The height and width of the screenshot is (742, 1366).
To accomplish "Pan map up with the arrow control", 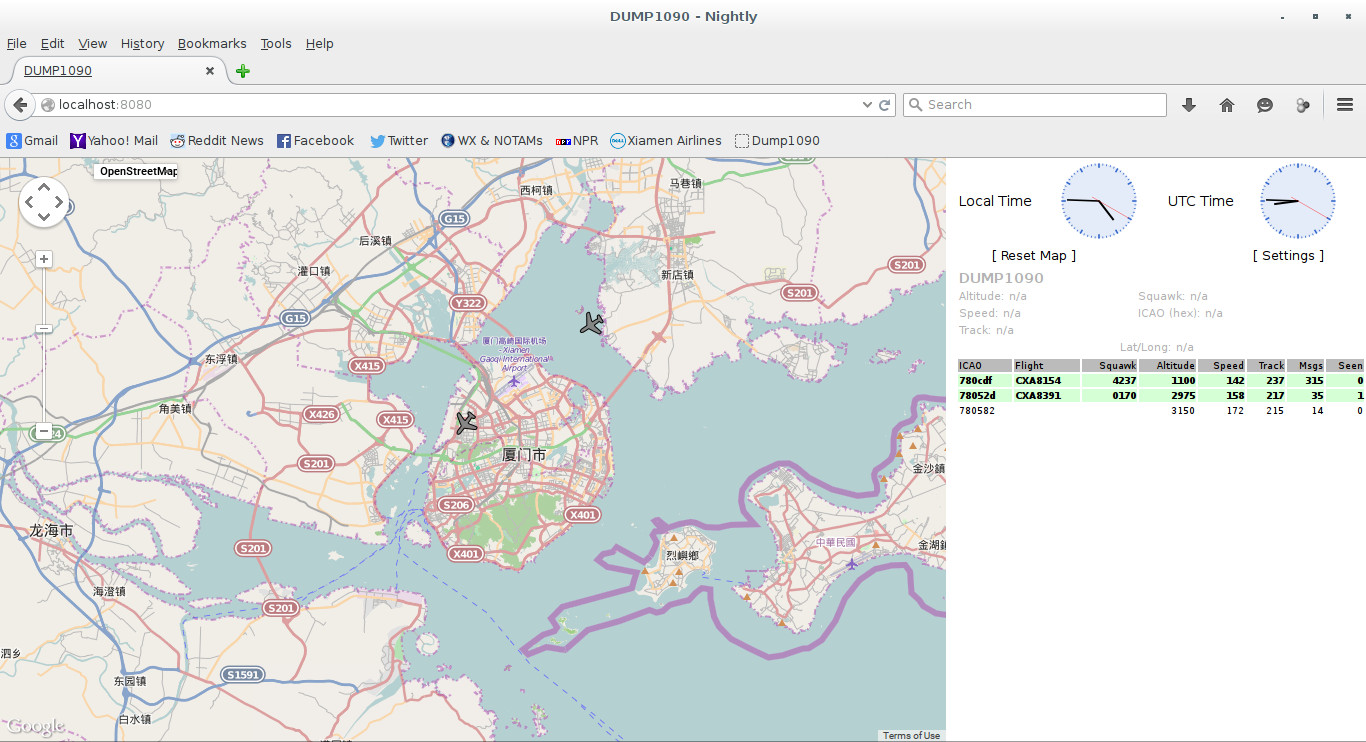I will click(x=44, y=187).
